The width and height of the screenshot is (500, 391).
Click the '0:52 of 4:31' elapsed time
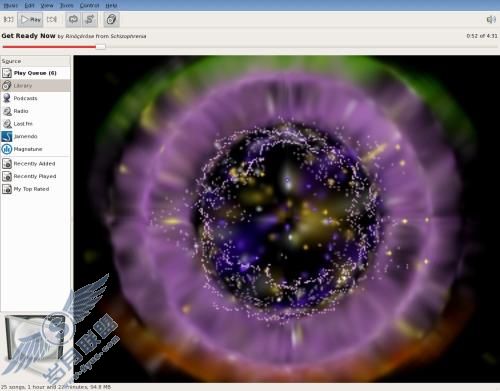(x=482, y=36)
